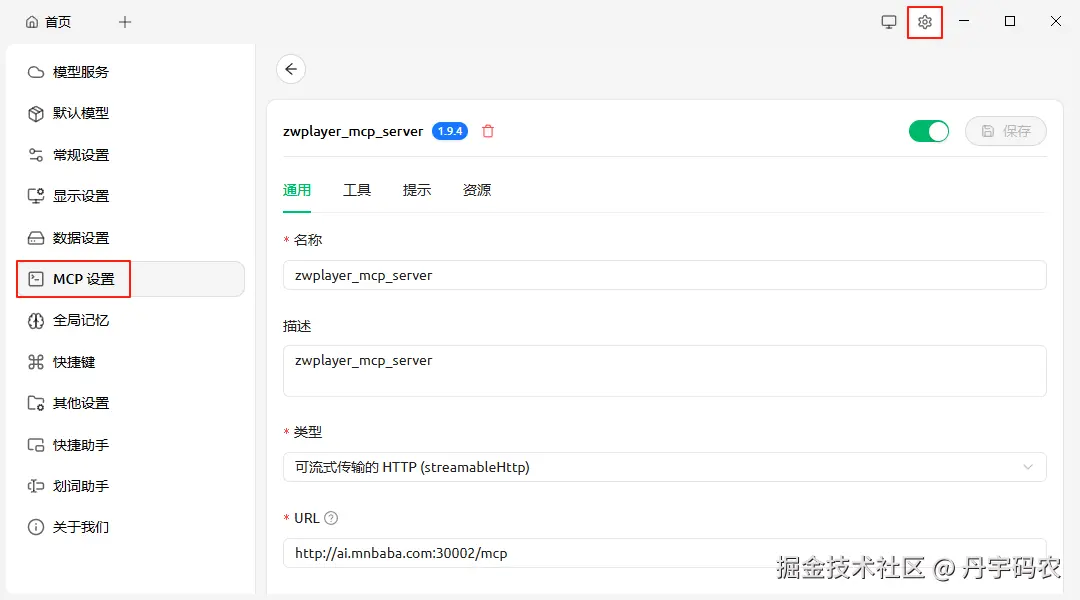Click the 保存 (Save) button
The height and width of the screenshot is (600, 1080).
coord(1005,130)
